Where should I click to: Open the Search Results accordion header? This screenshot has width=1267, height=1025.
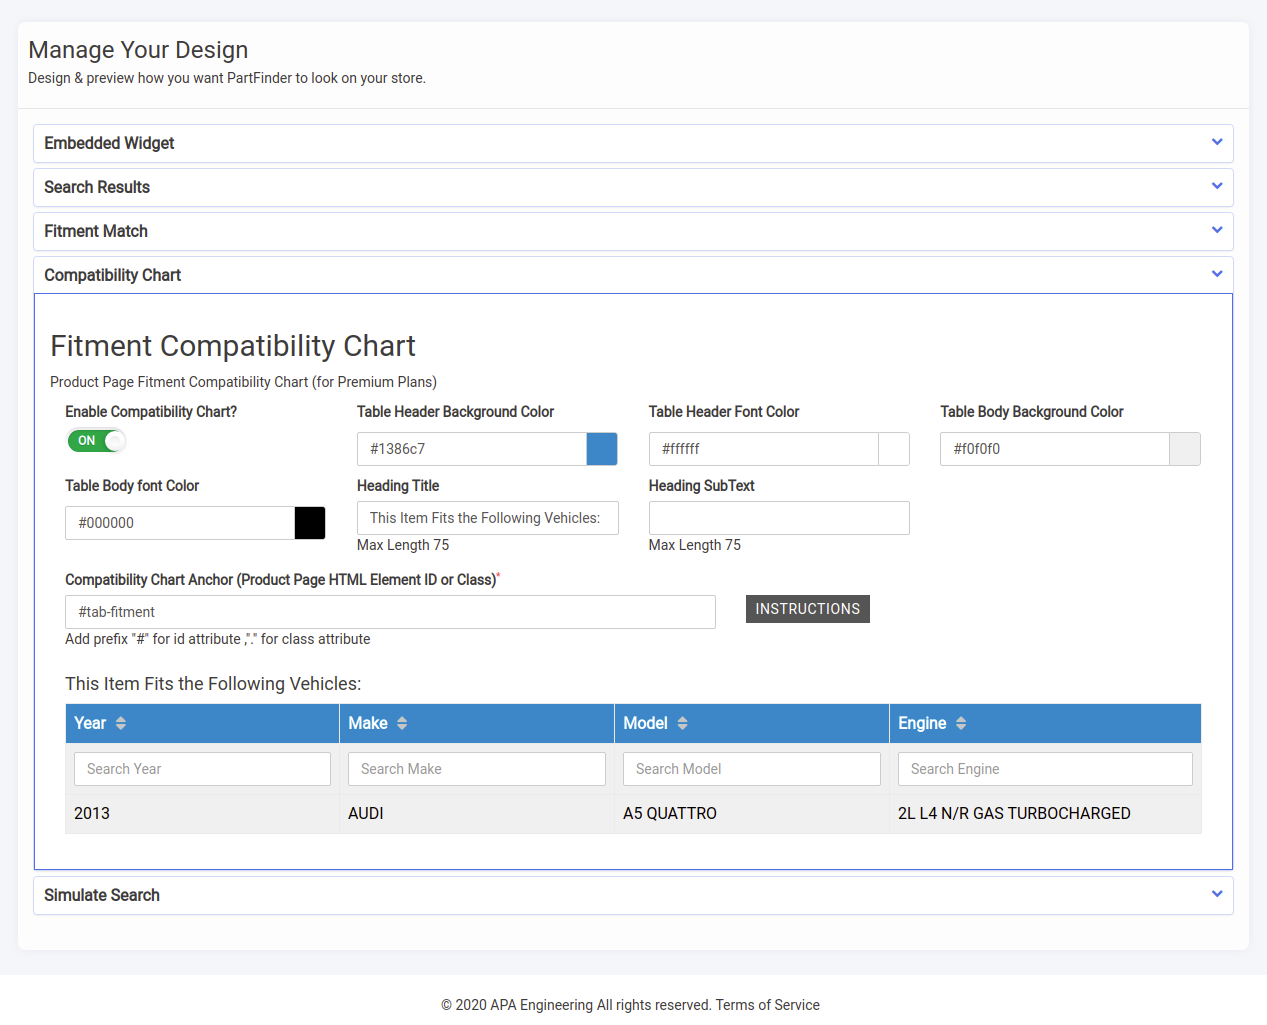633,187
